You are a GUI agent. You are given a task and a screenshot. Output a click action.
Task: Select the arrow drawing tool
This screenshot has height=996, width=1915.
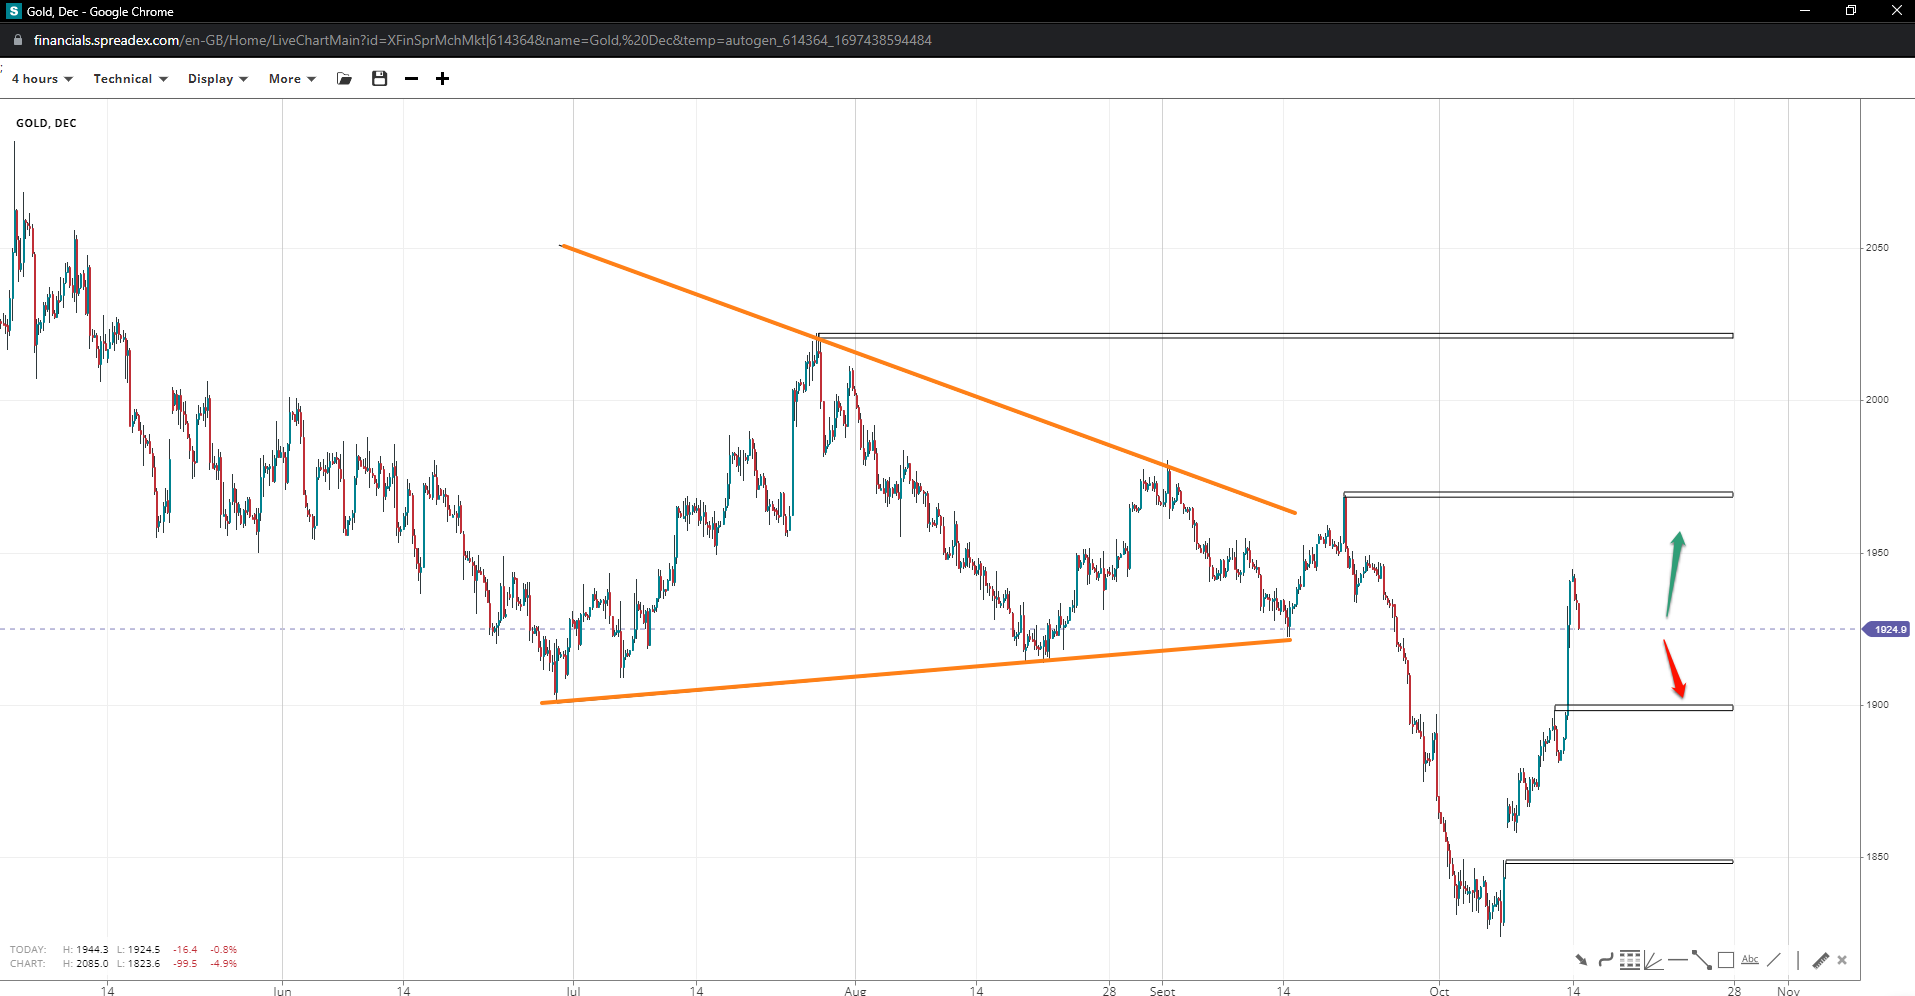1581,960
